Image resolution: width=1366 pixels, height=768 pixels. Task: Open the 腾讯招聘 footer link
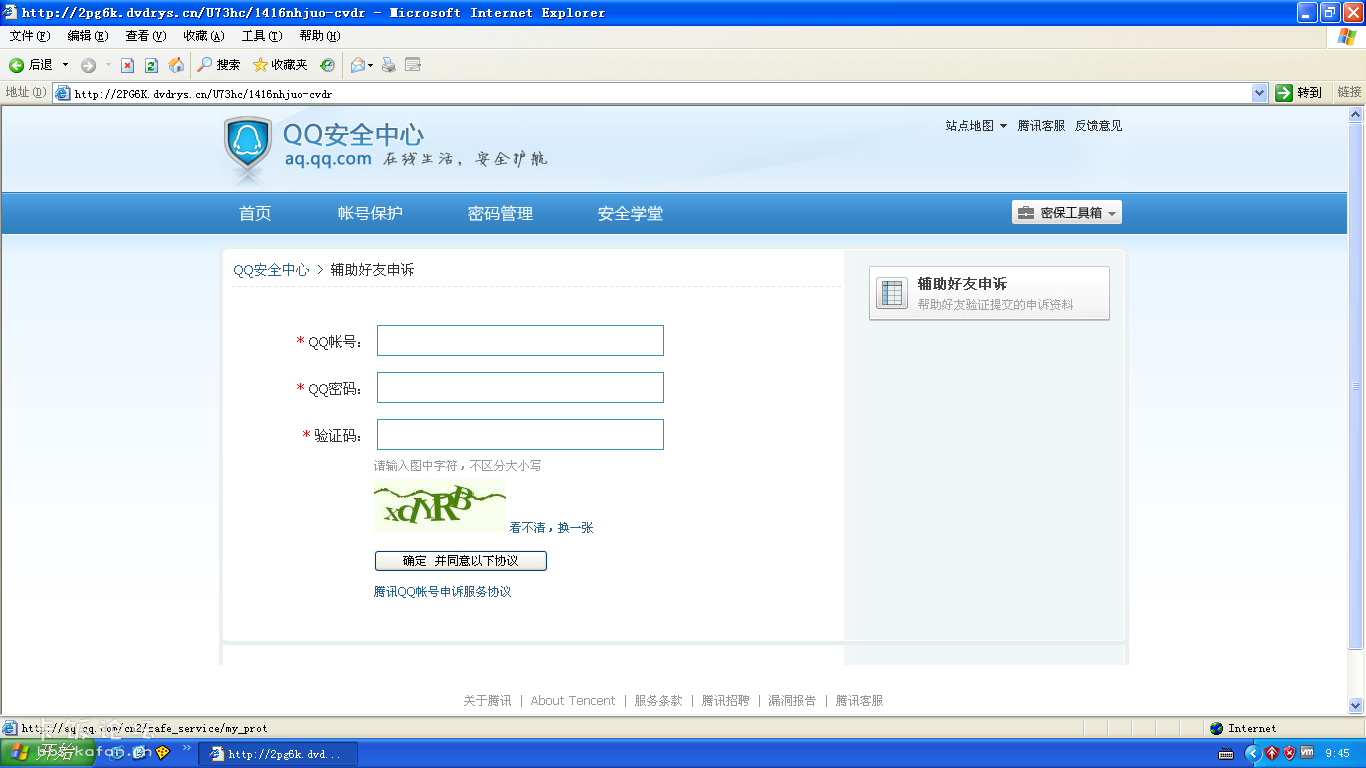pos(725,701)
